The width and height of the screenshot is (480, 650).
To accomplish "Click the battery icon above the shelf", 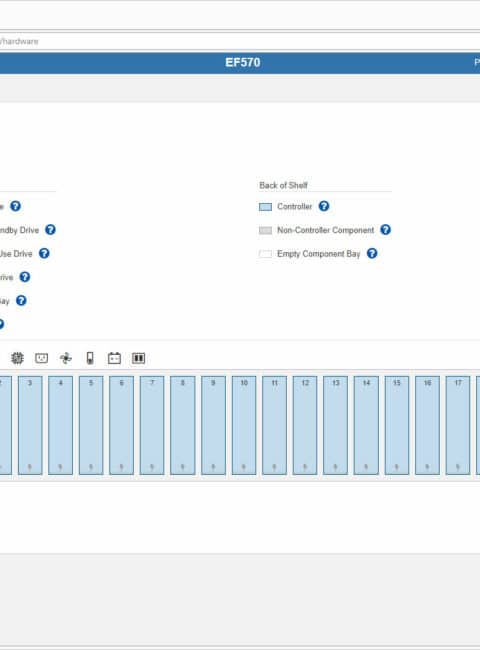I will 114,358.
